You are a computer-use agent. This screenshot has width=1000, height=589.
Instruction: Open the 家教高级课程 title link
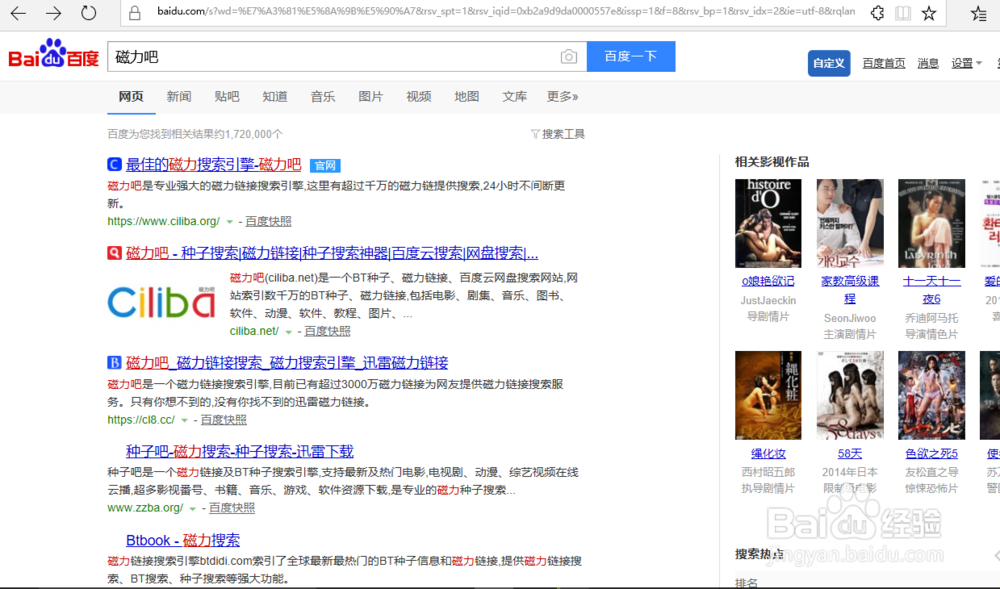point(850,289)
